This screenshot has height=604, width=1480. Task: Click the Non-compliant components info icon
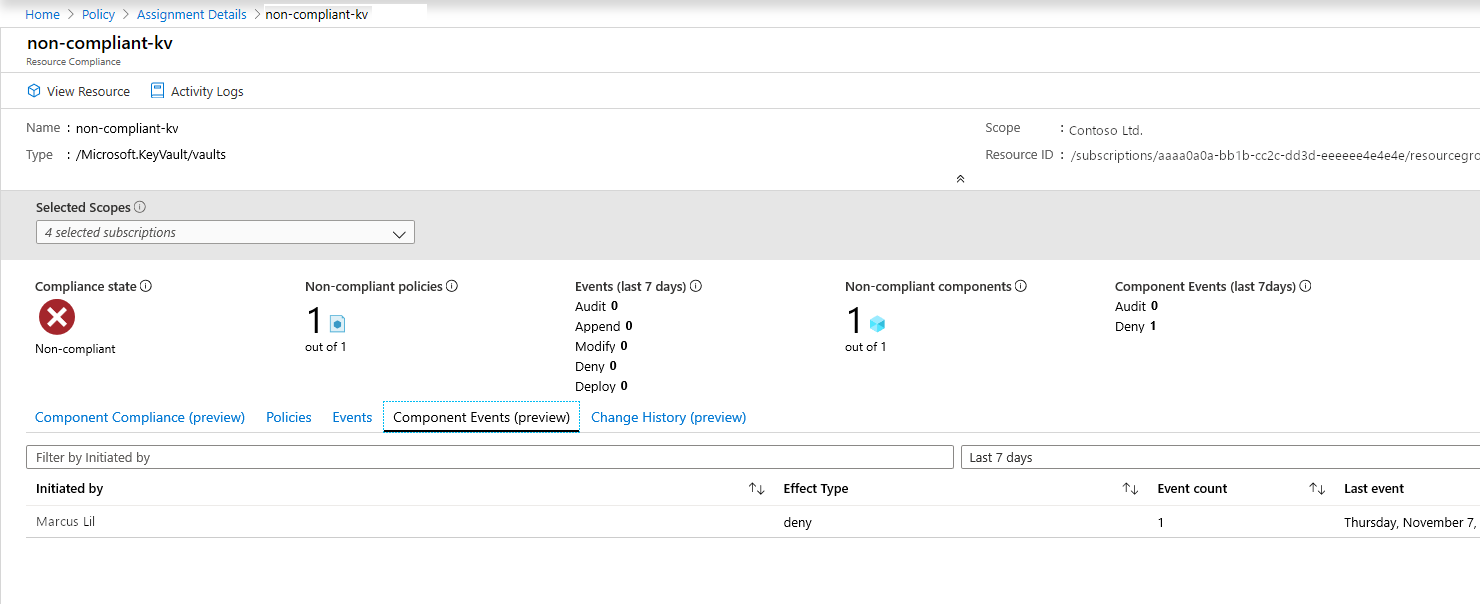(x=1020, y=286)
